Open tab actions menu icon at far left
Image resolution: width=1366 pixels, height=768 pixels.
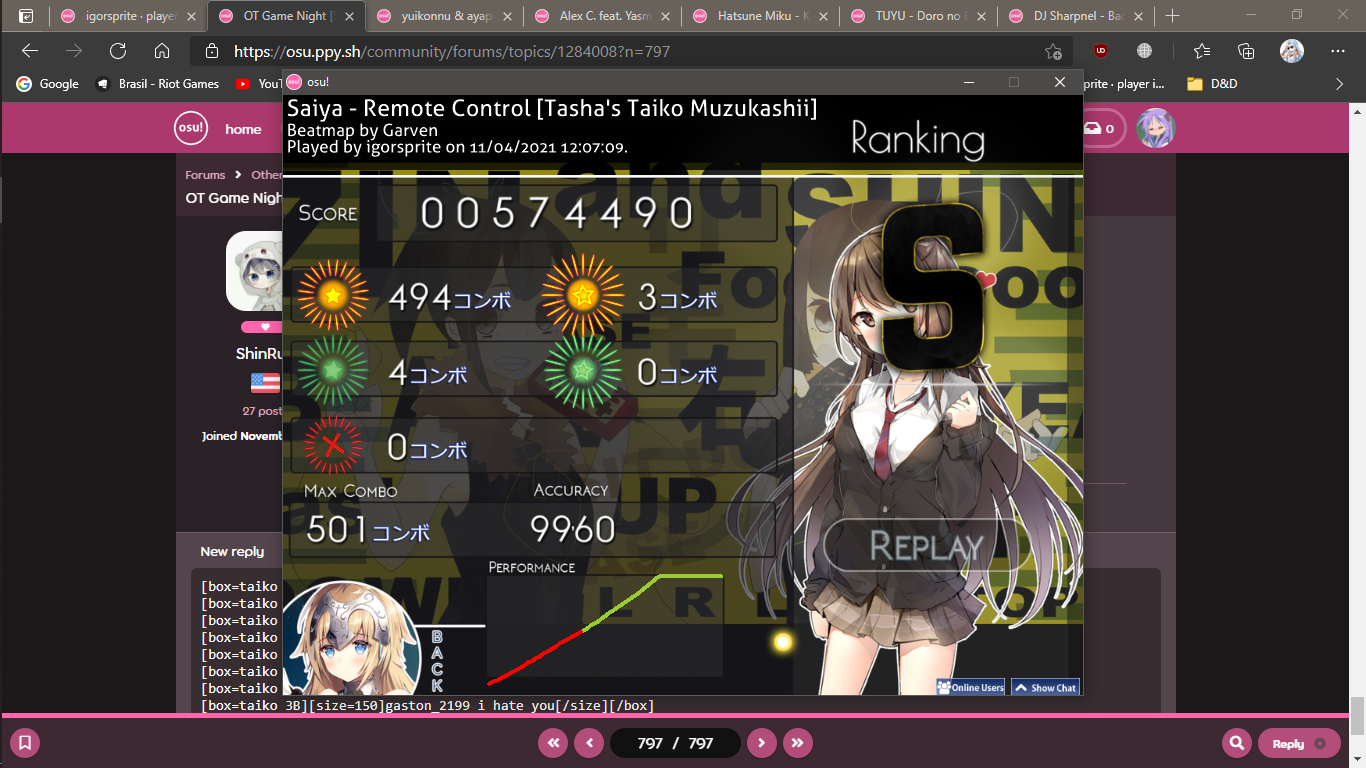25,16
